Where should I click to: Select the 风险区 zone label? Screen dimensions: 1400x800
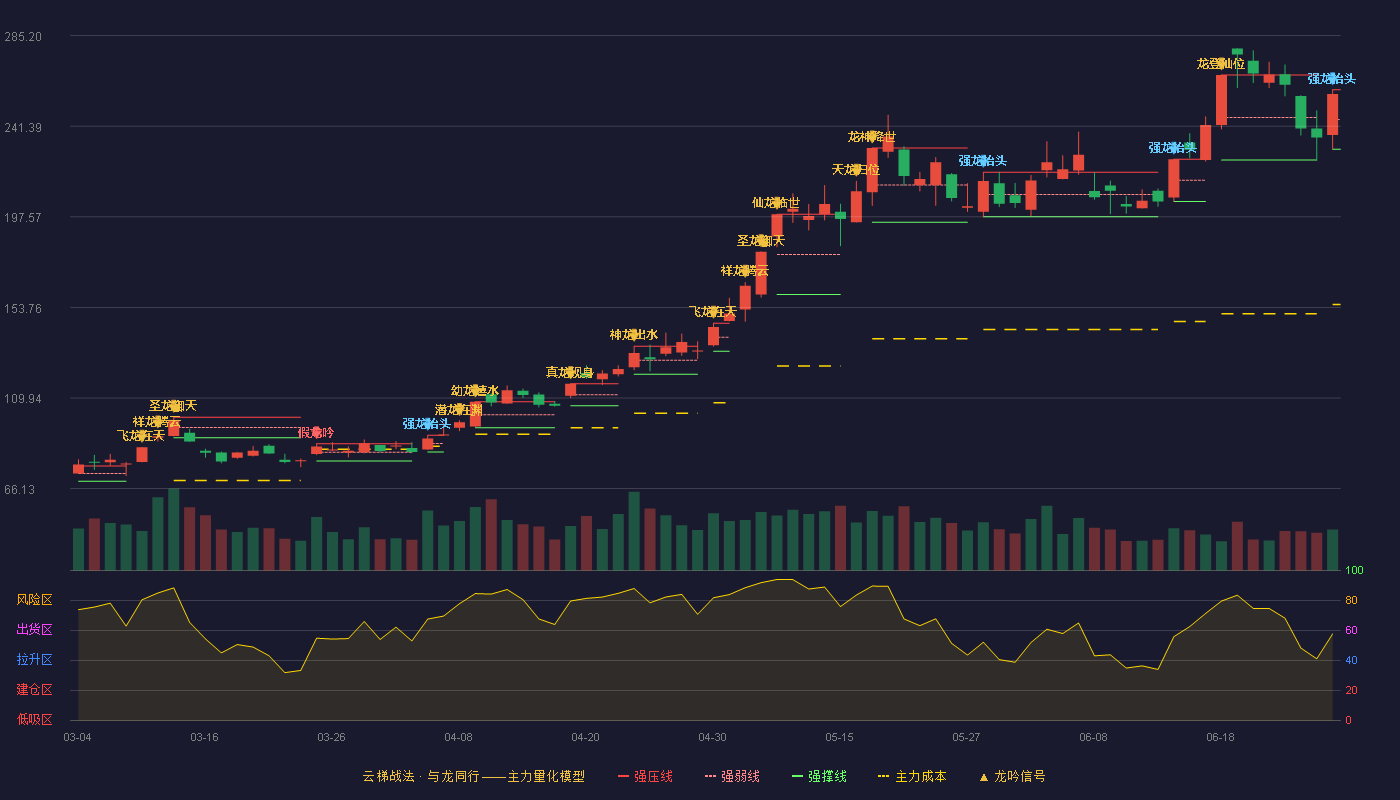click(x=35, y=600)
